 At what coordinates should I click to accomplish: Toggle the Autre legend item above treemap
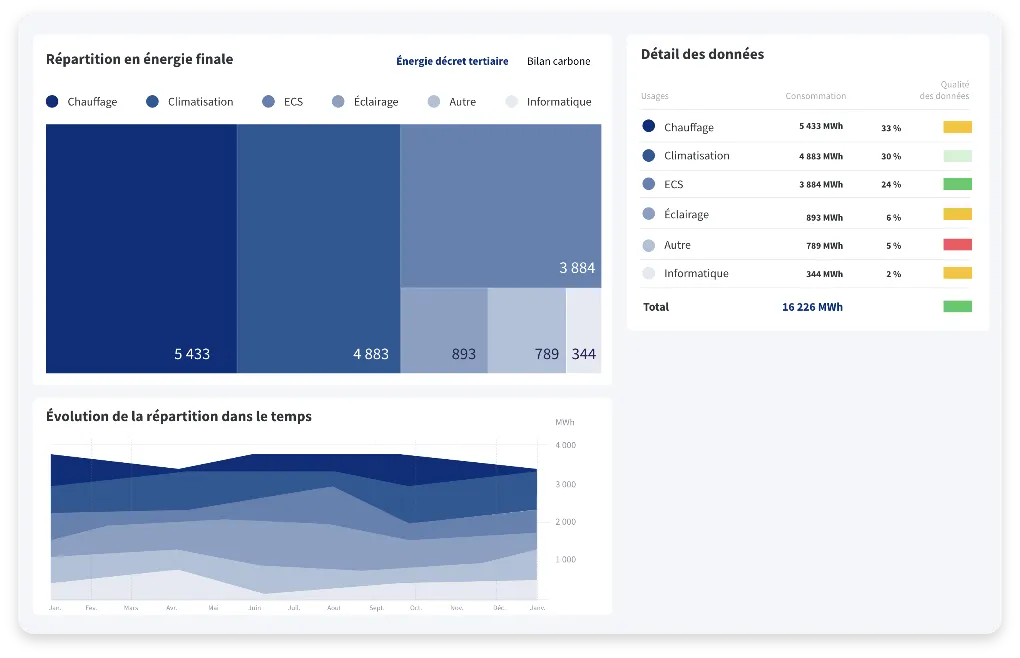tap(451, 102)
